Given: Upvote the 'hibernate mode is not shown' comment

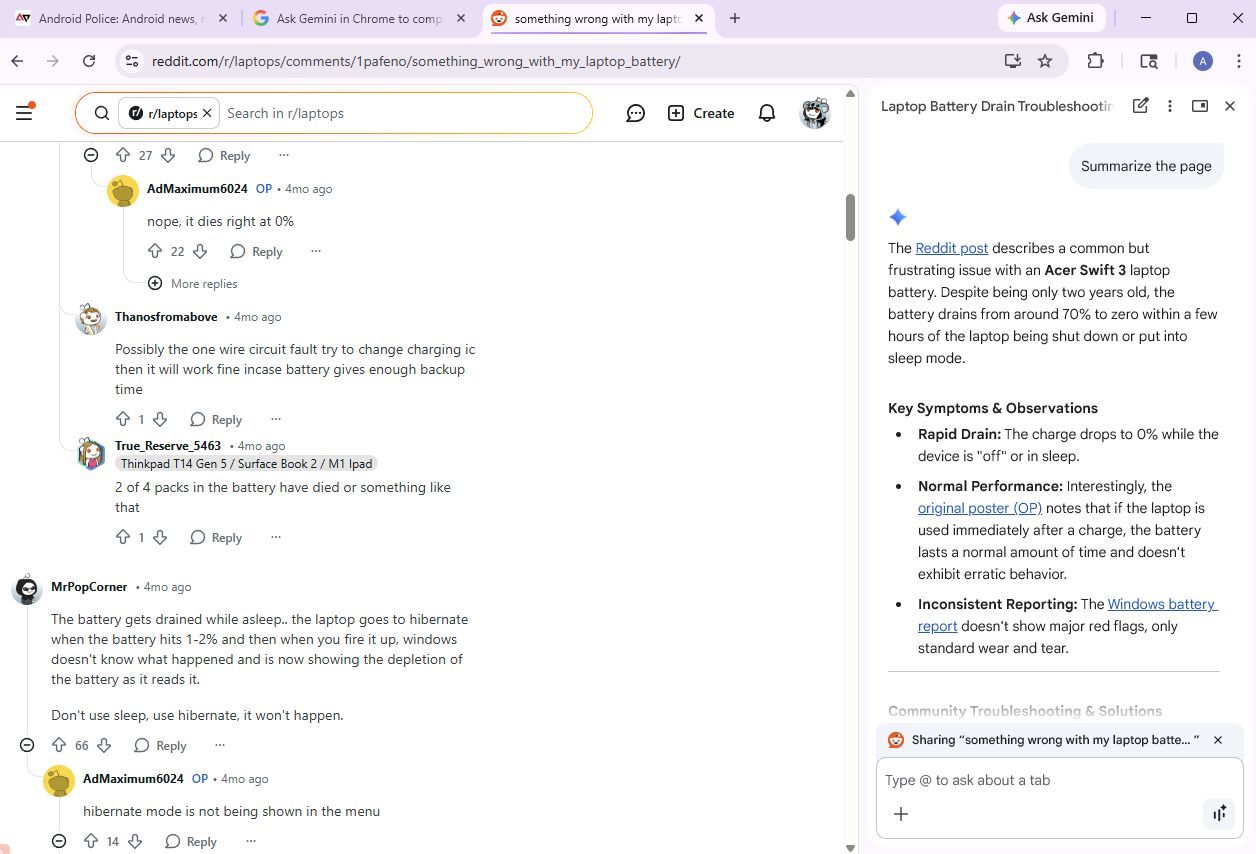Looking at the screenshot, I should pyautogui.click(x=91, y=841).
